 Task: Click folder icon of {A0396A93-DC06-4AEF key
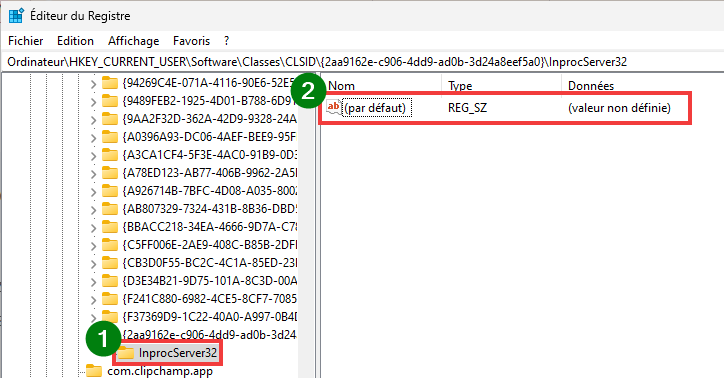click(x=109, y=137)
